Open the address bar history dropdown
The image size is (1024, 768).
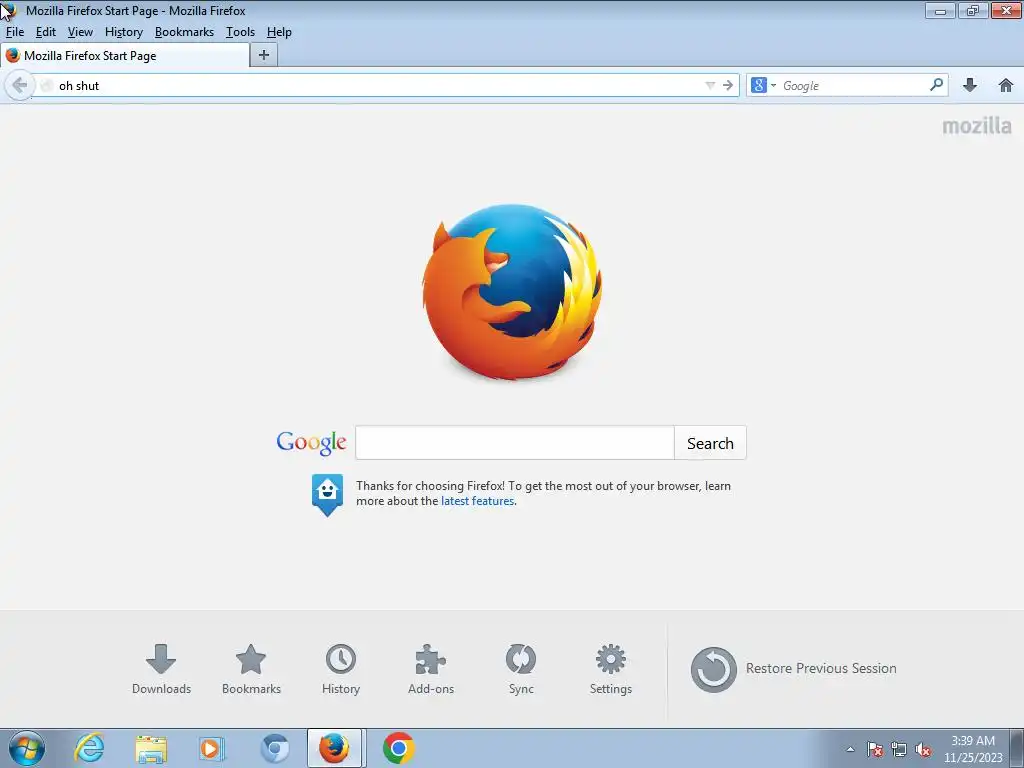click(x=710, y=86)
